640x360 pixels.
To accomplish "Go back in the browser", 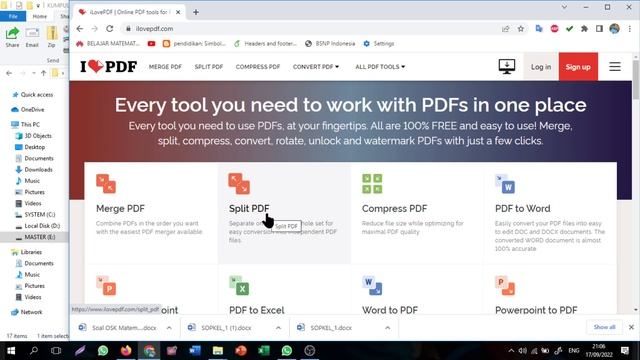I will pyautogui.click(x=80, y=29).
